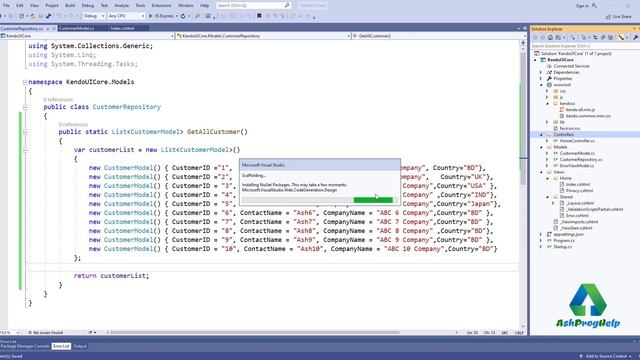Run the project with IIS Express
640x360 pixels.
click(162, 16)
